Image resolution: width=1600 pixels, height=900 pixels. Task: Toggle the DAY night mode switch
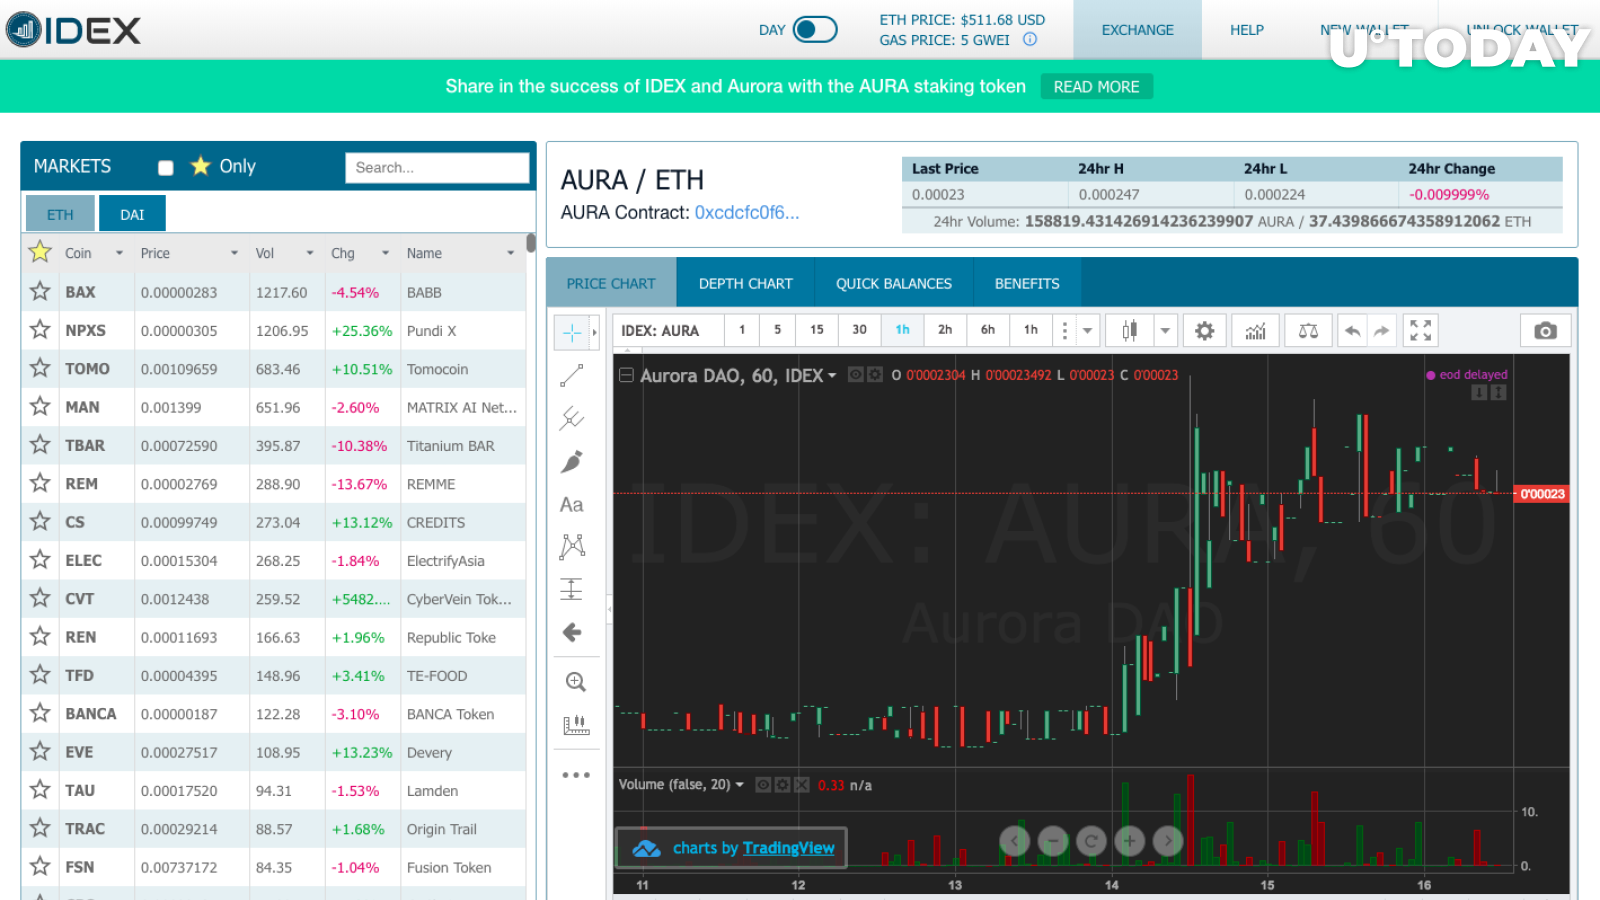815,30
